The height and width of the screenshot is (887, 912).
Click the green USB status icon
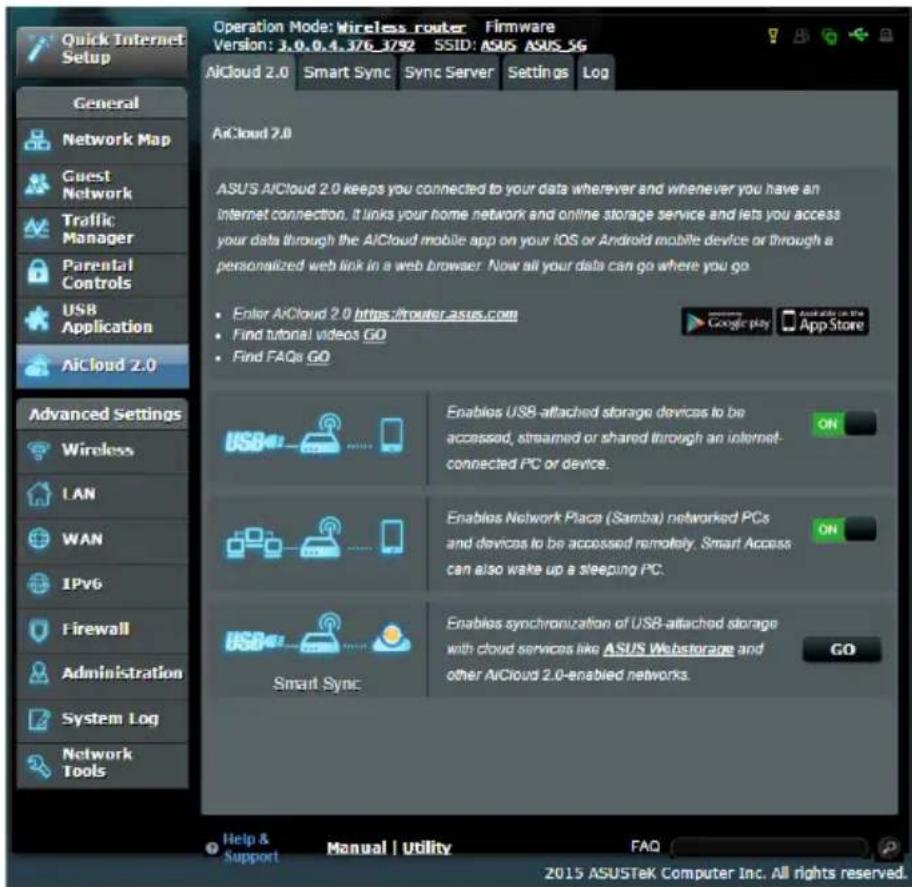(x=858, y=35)
